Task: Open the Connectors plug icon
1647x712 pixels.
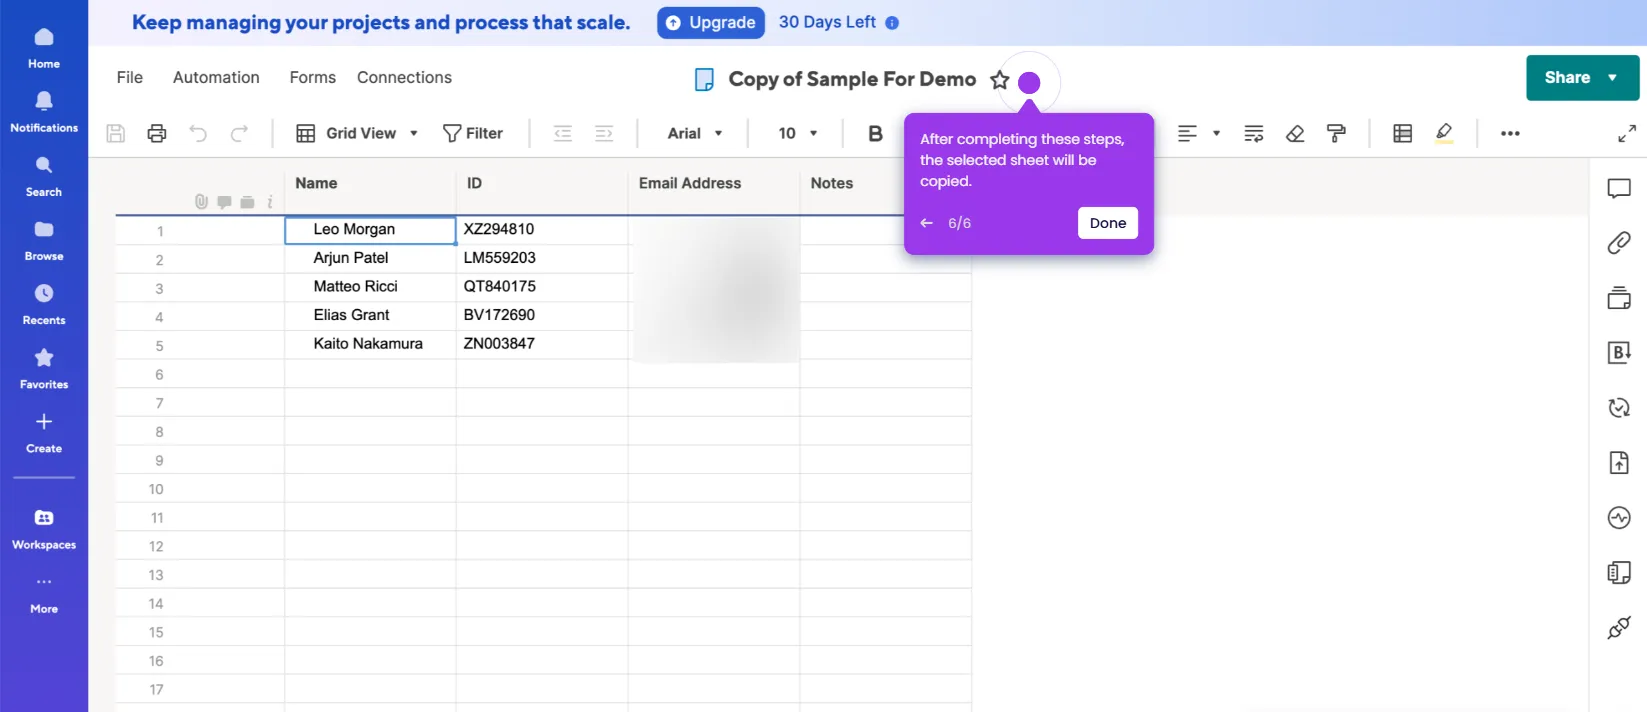Action: pos(1619,627)
